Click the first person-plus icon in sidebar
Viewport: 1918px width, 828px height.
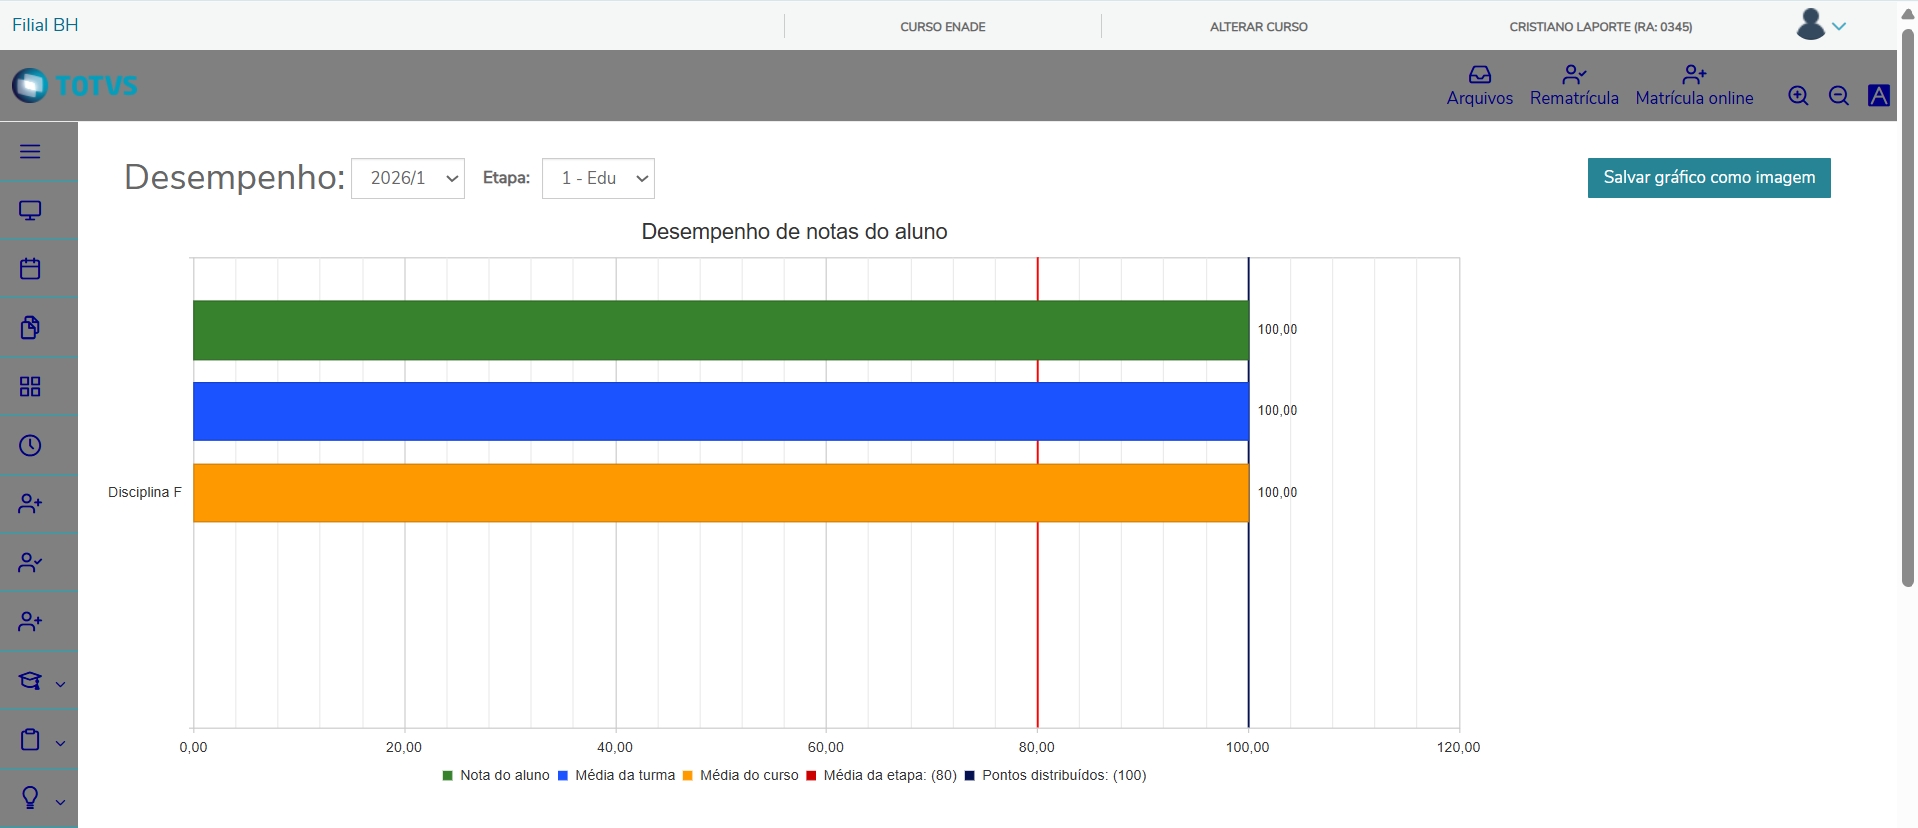click(30, 503)
